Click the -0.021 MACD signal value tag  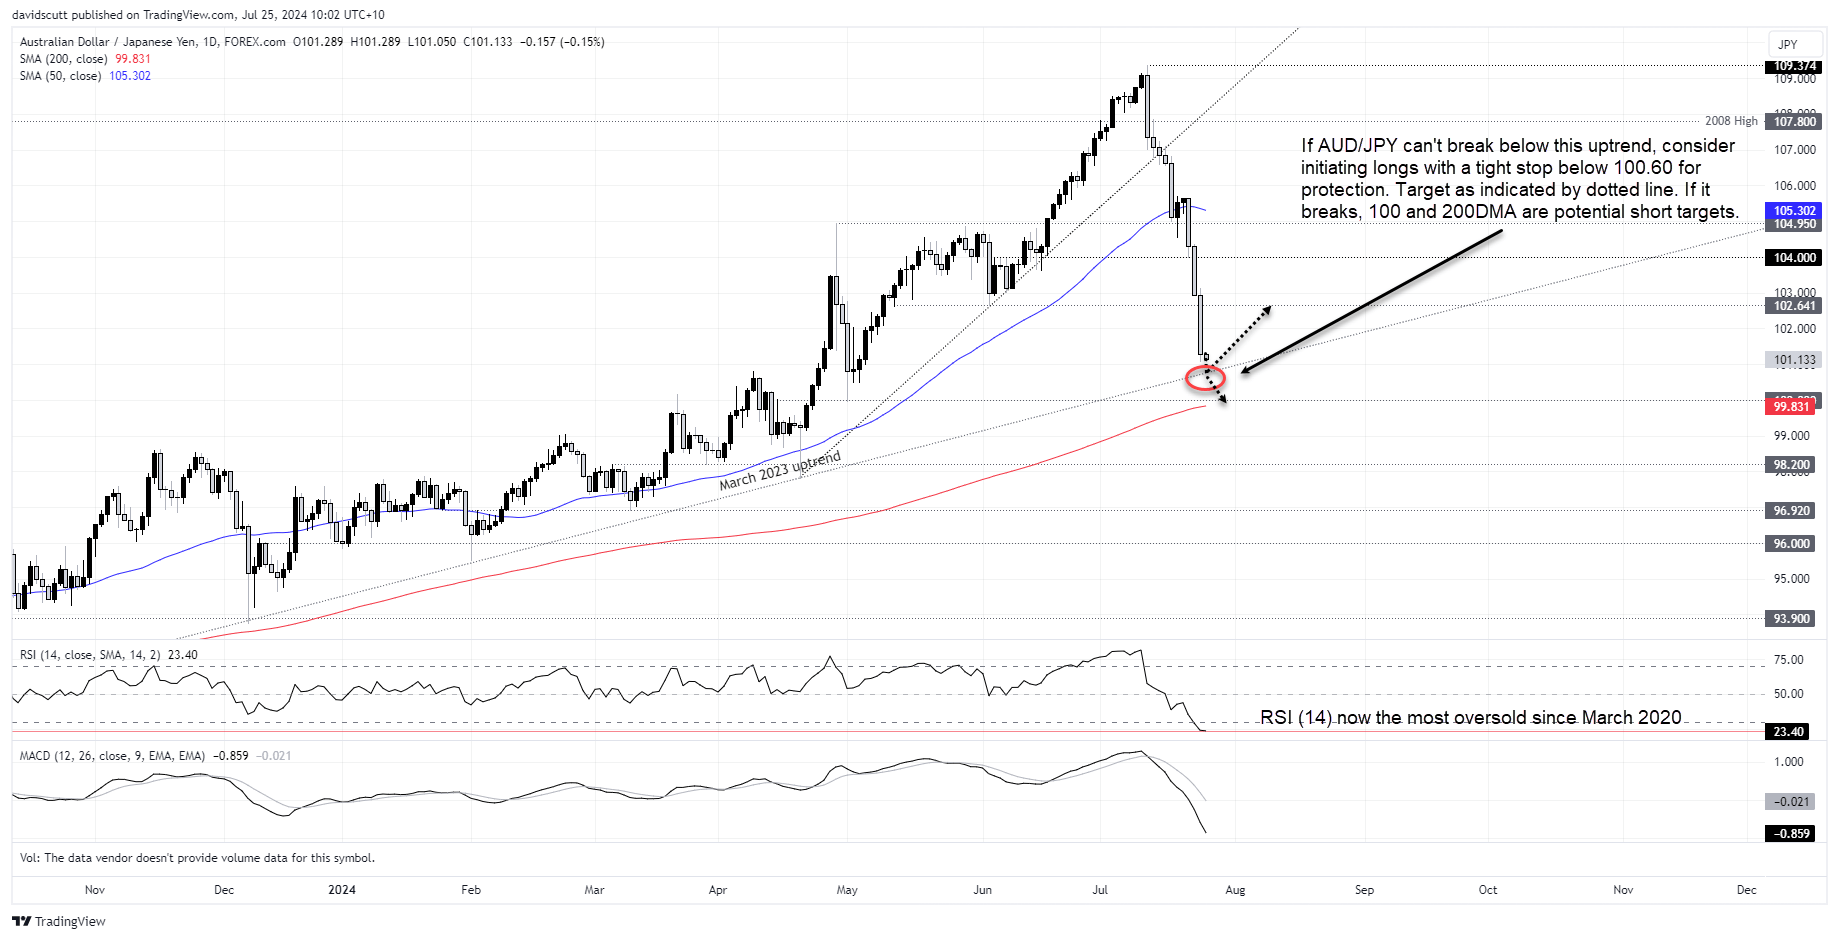(x=1790, y=802)
